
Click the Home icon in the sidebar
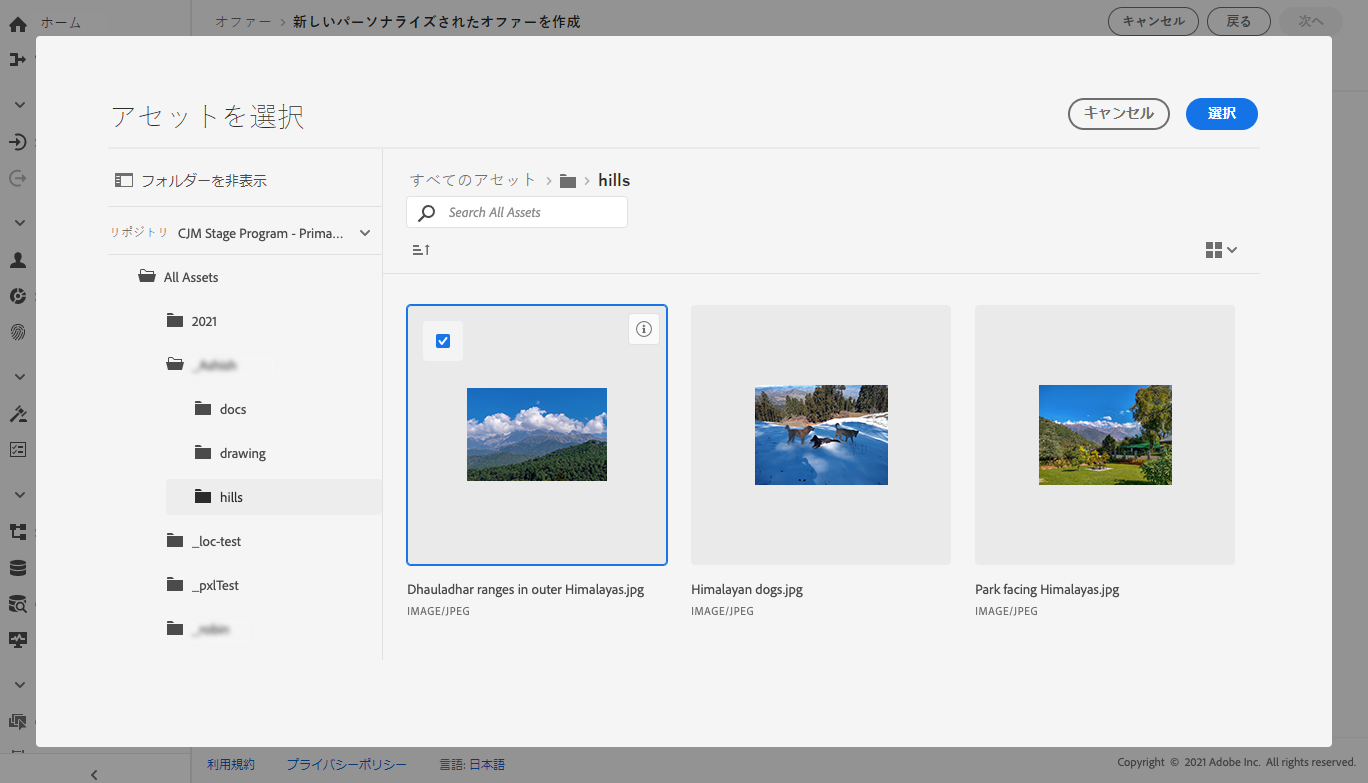point(17,23)
